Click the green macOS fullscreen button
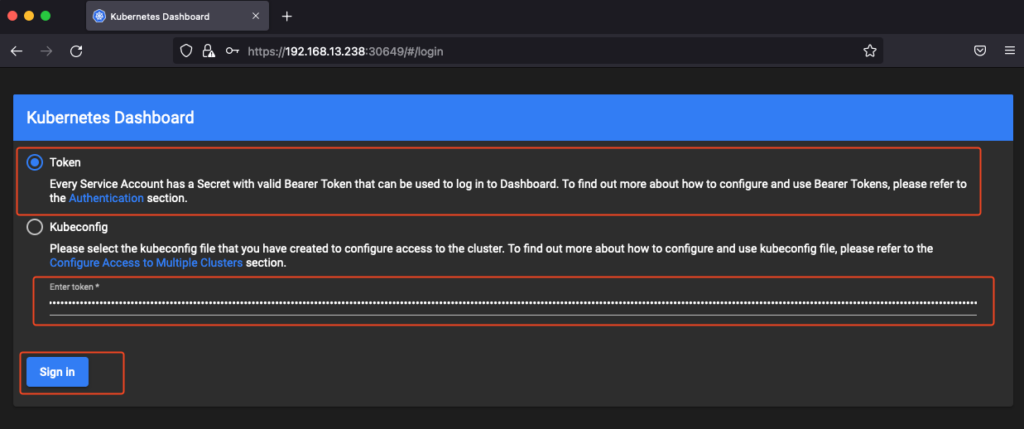The height and width of the screenshot is (429, 1024). coord(45,16)
